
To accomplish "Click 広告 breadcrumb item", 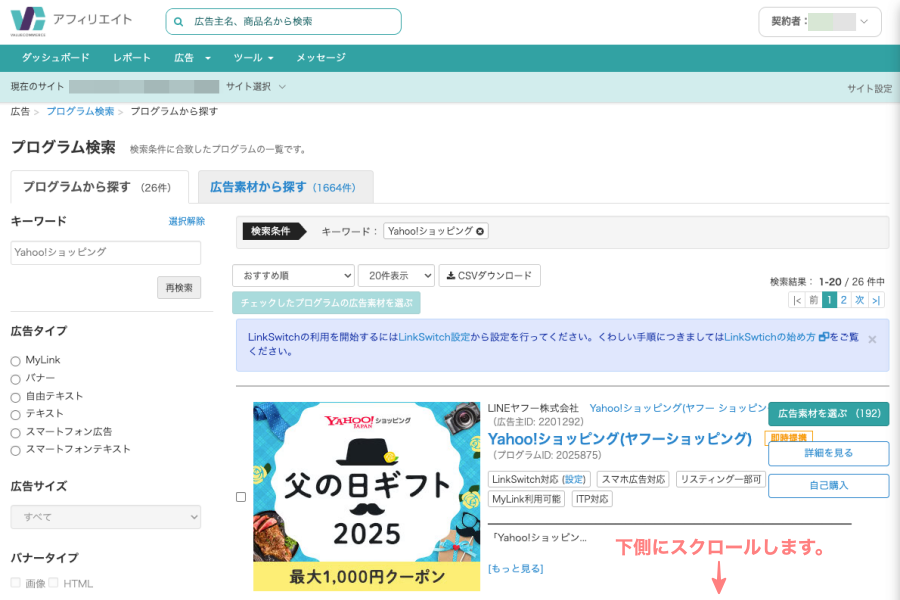I will 20,111.
